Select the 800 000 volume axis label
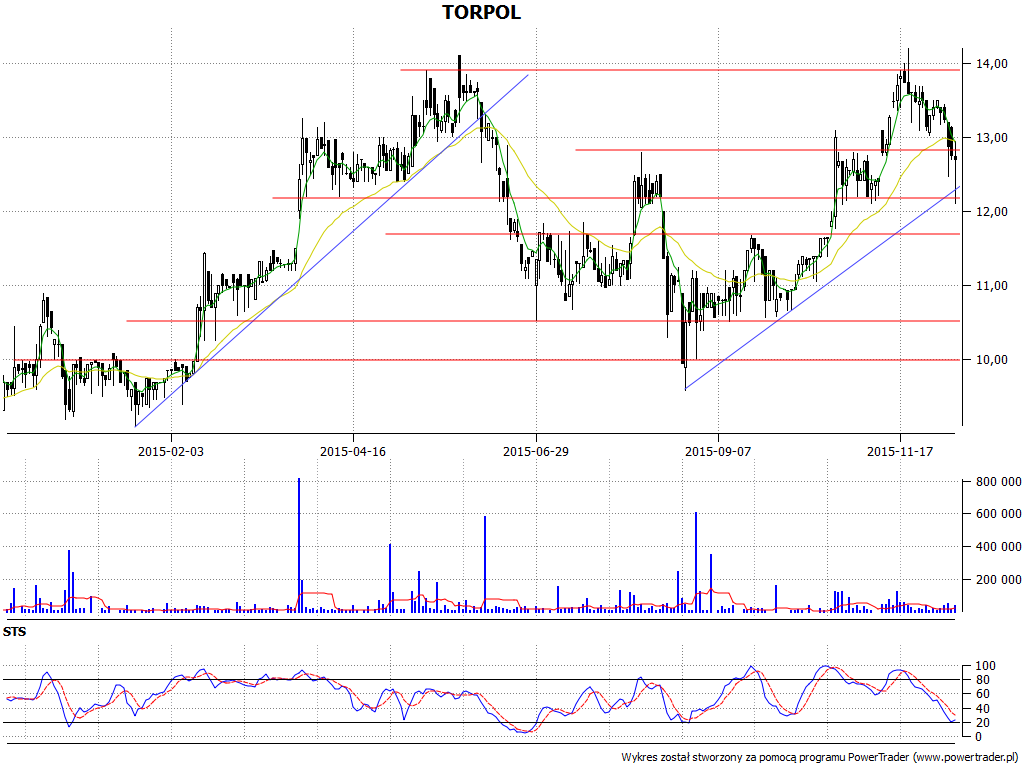Image resolution: width=1024 pixels, height=768 pixels. pos(999,482)
